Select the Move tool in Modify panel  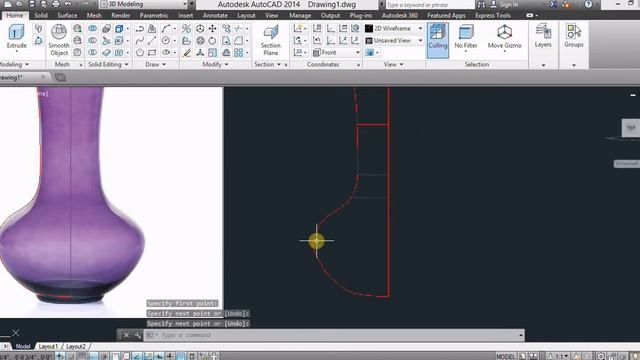pos(213,29)
